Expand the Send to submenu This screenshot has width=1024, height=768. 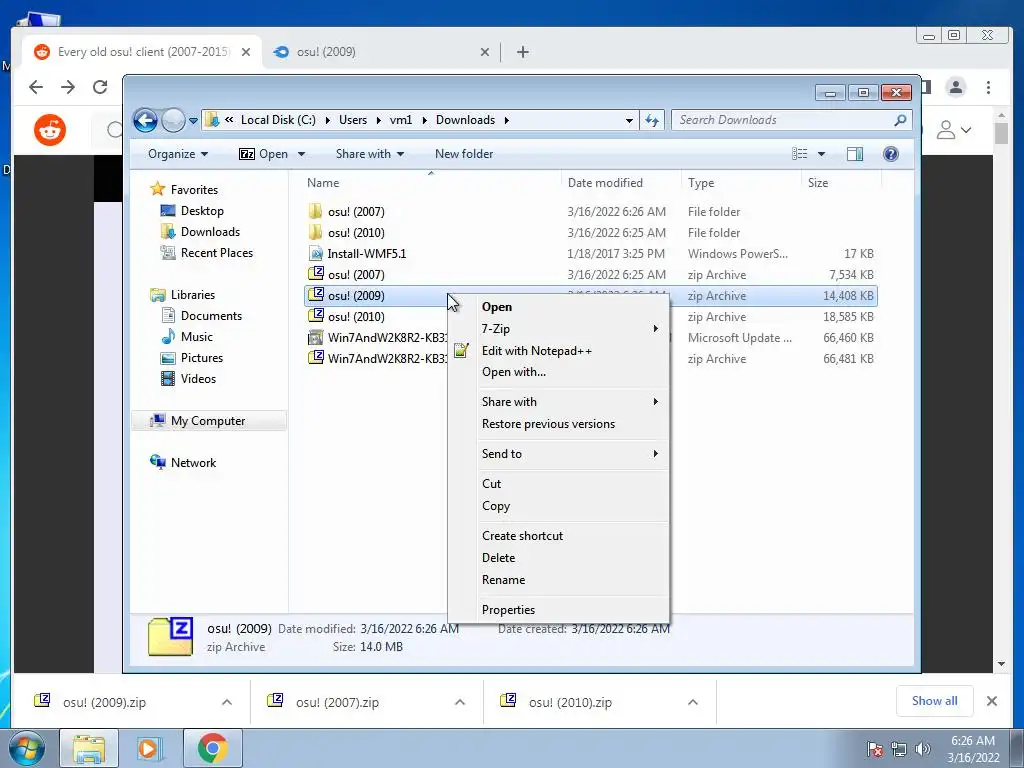[558, 454]
